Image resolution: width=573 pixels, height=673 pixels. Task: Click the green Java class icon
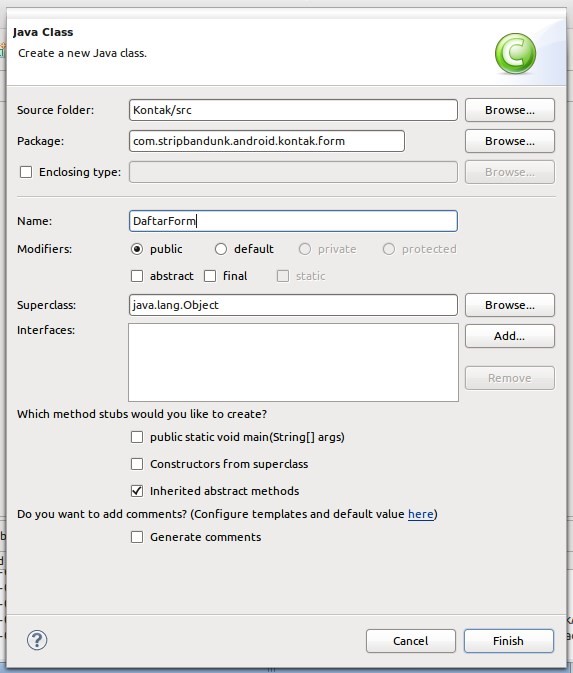[x=515, y=54]
